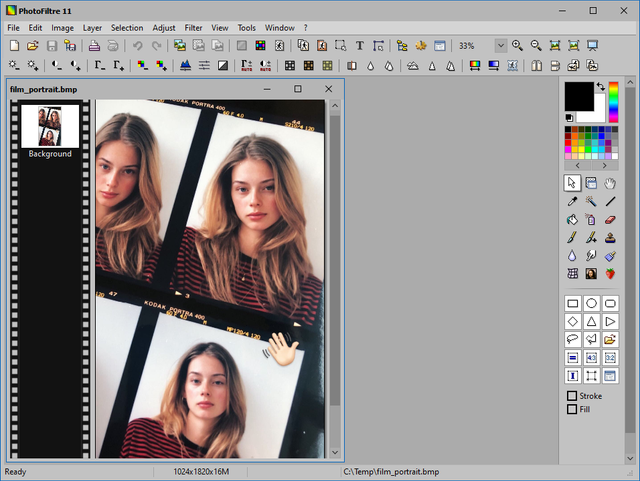640x481 pixels.
Task: Open the Edit menu
Action: pos(35,28)
